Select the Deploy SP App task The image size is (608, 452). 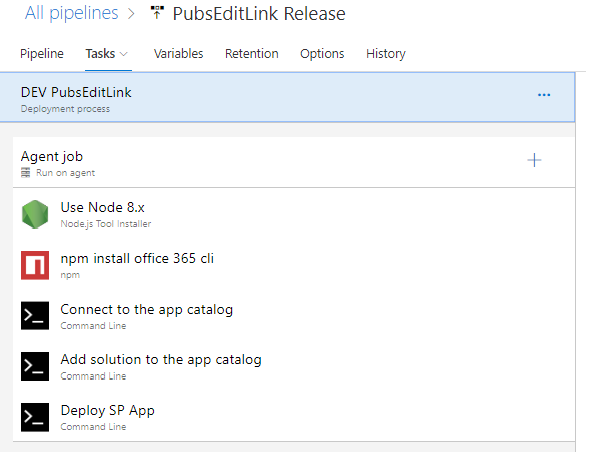pyautogui.click(x=294, y=417)
